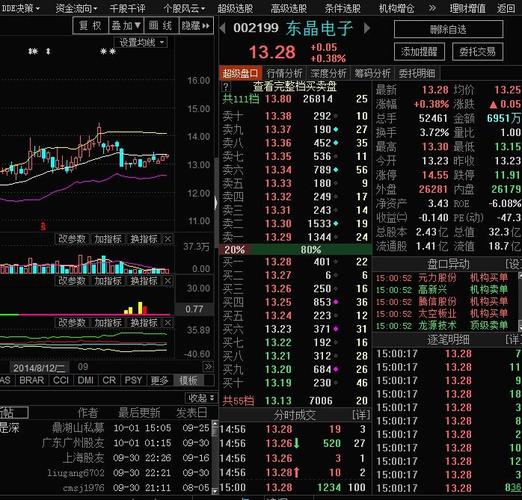Image resolution: width=522 pixels, height=500 pixels.
Task: Open 分时成交 detail link [详]
Action: (x=361, y=415)
